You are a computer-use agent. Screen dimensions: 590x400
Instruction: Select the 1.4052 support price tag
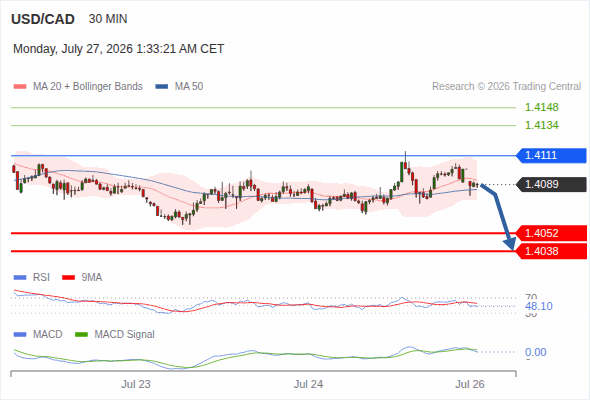(x=551, y=233)
